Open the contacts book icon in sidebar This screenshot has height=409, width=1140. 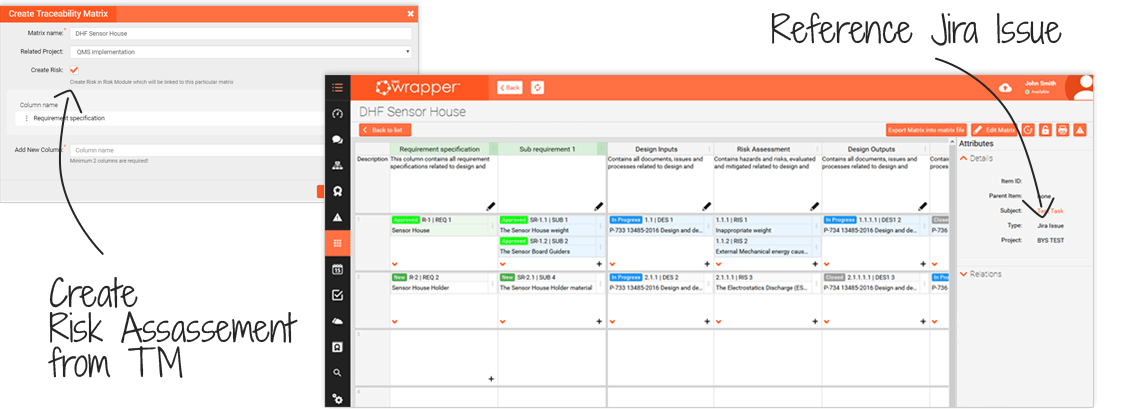(x=337, y=347)
